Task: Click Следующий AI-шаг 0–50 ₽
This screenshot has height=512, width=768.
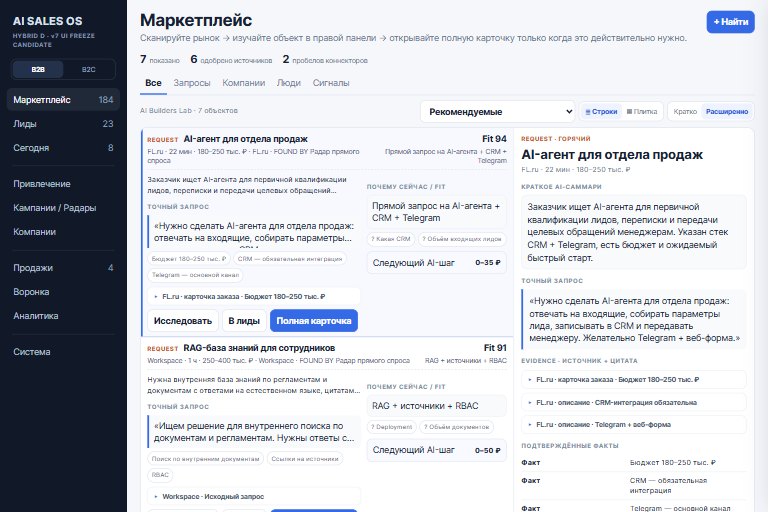Action: 437,450
